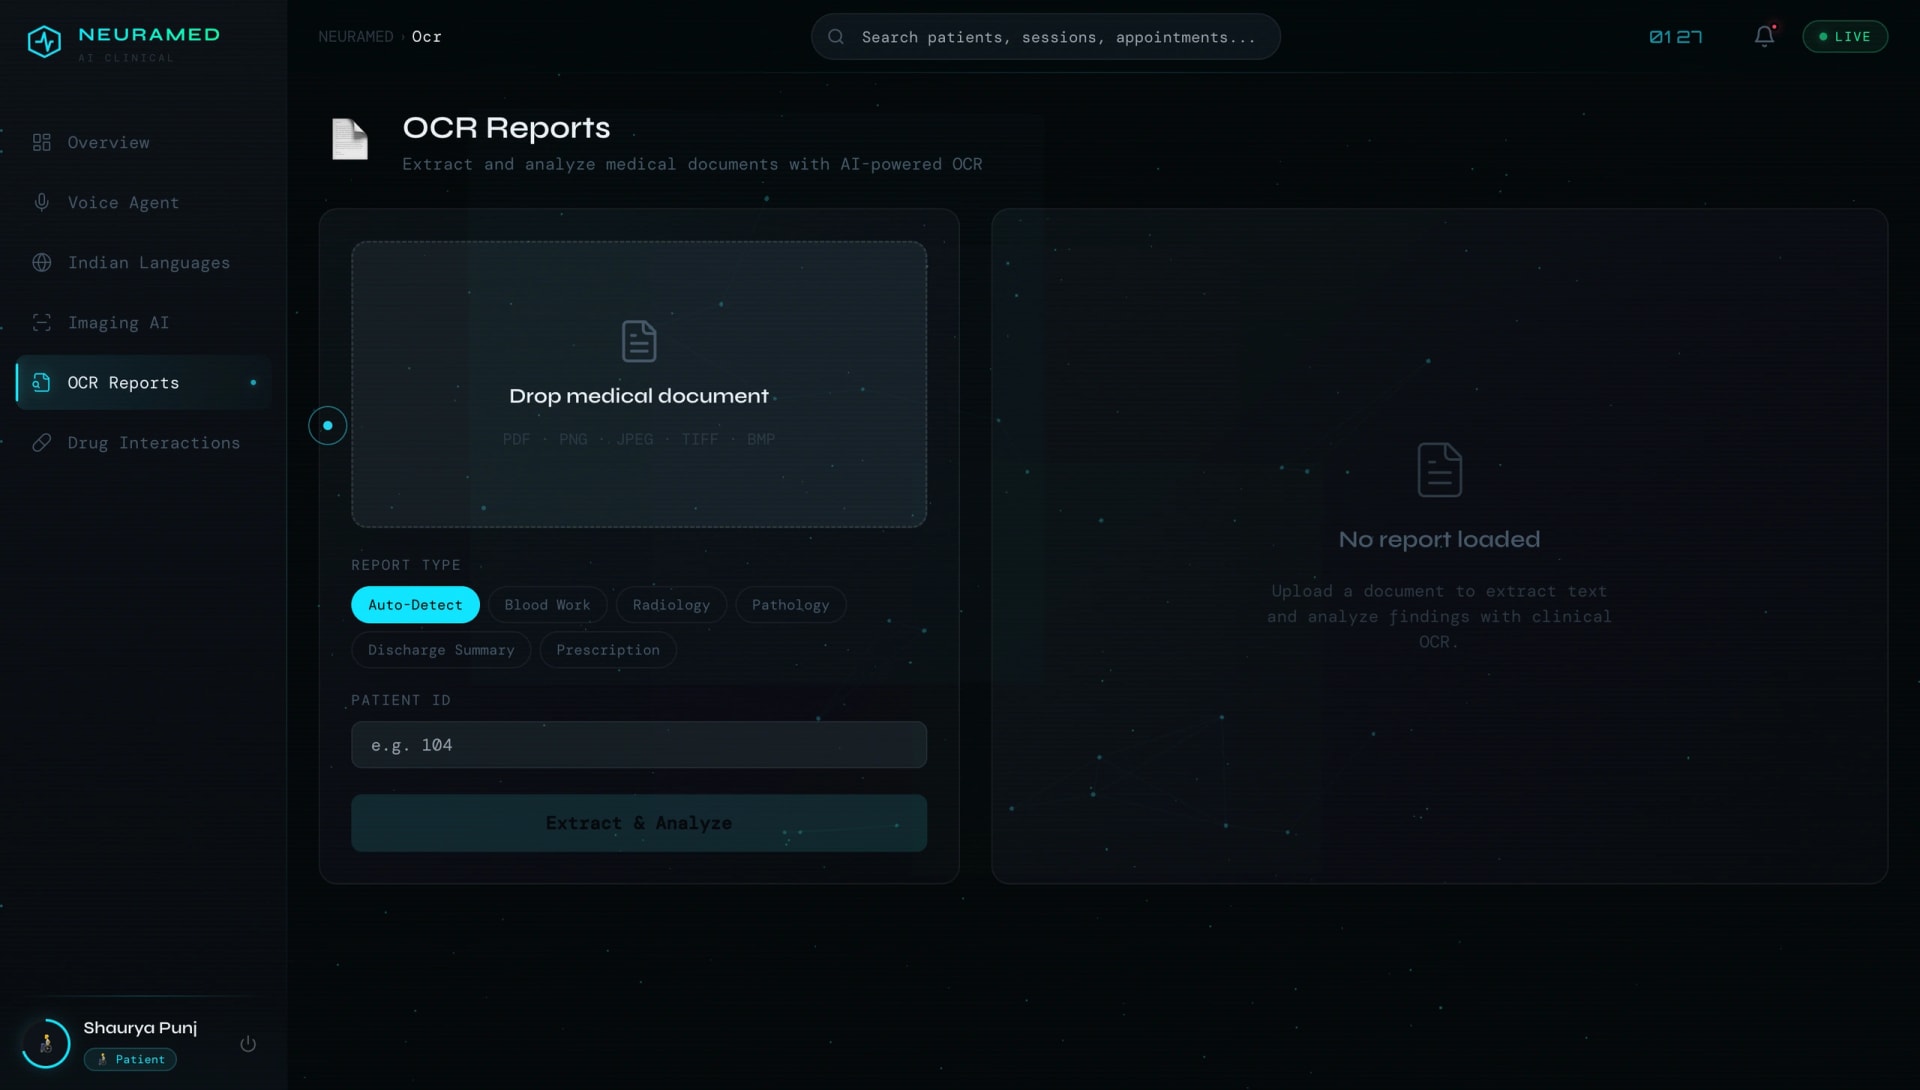Open the Imaging AI scan icon

41,322
